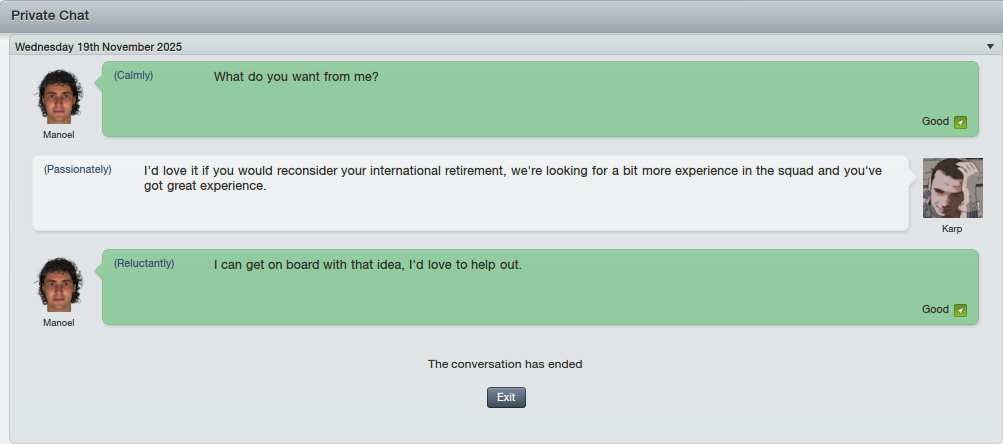Screen dimensions: 1003x444
Task: Click the Private Chat title bar
Action: pos(502,16)
